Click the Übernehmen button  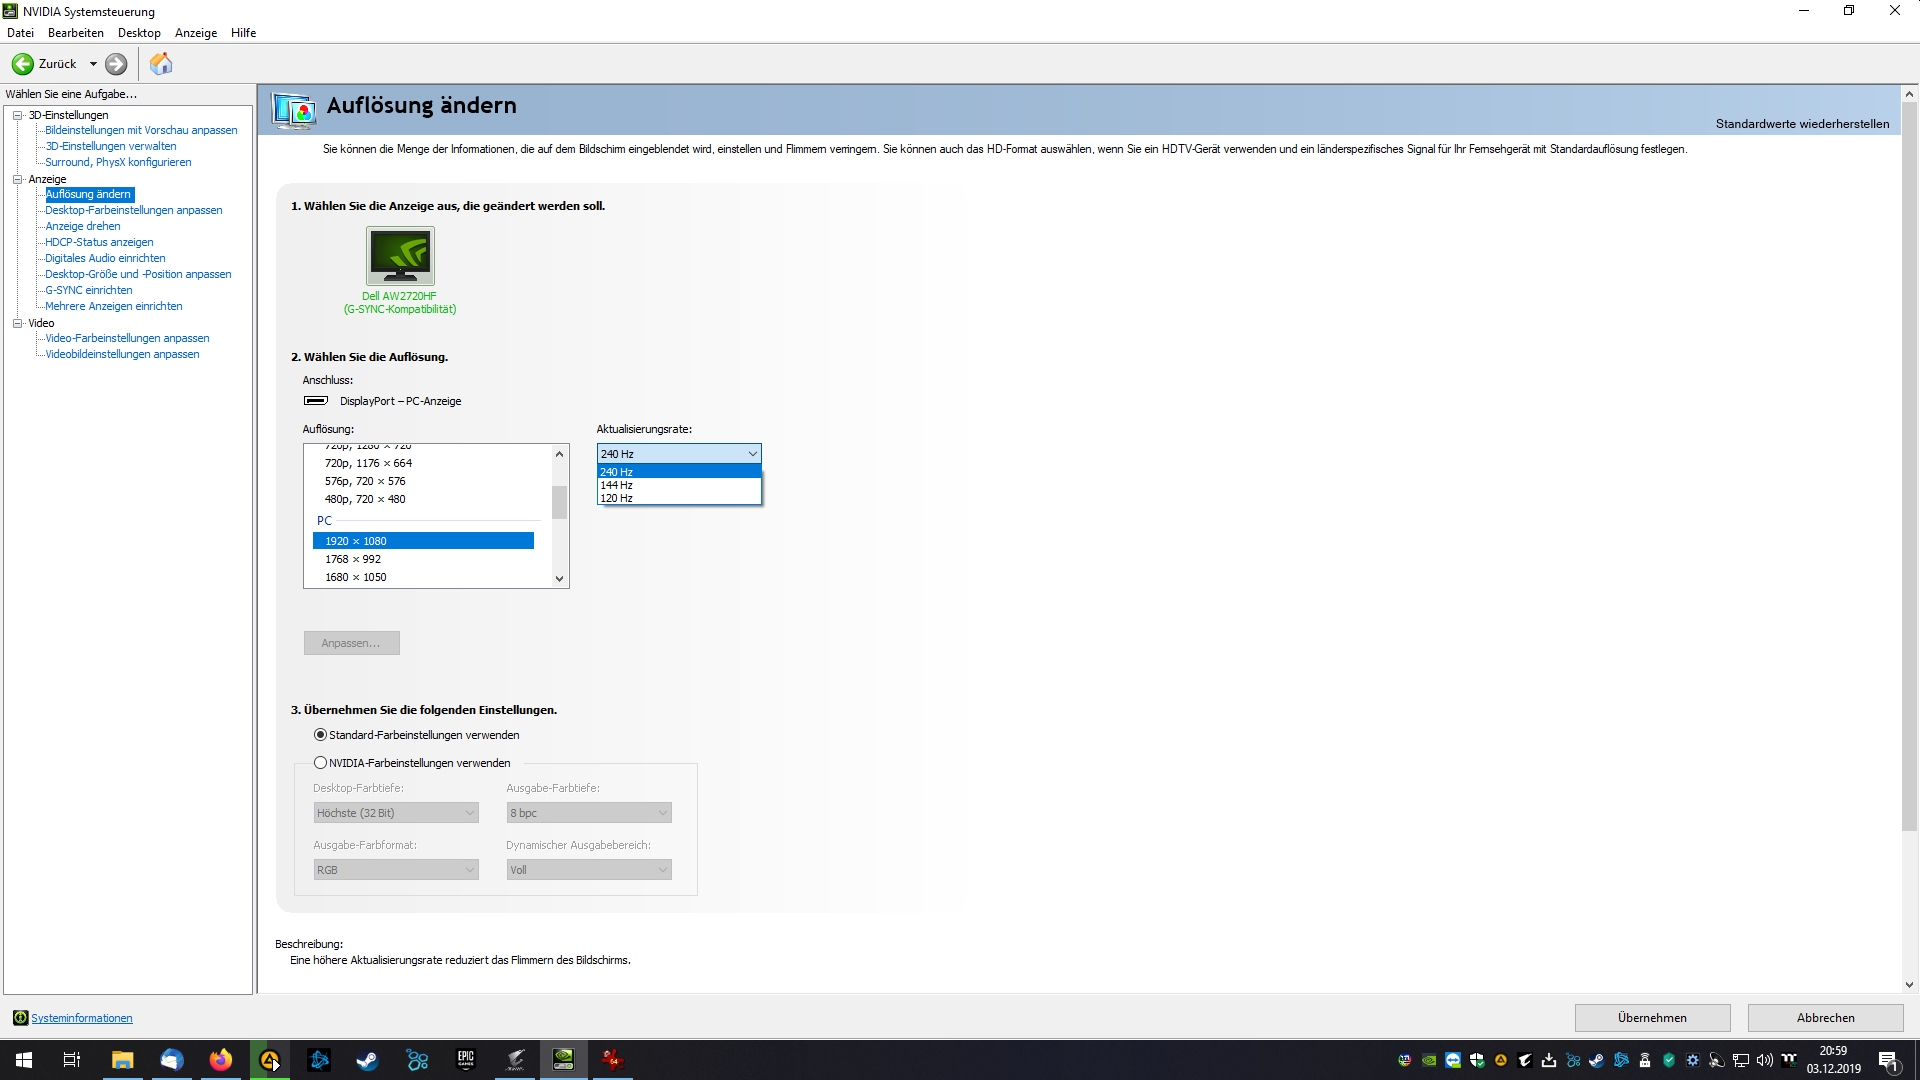tap(1652, 1018)
